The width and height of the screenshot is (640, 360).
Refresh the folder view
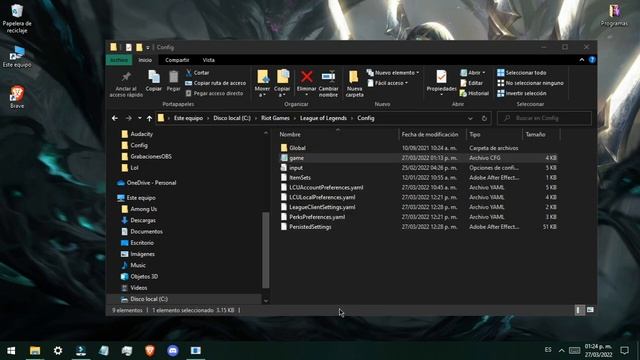tap(484, 118)
